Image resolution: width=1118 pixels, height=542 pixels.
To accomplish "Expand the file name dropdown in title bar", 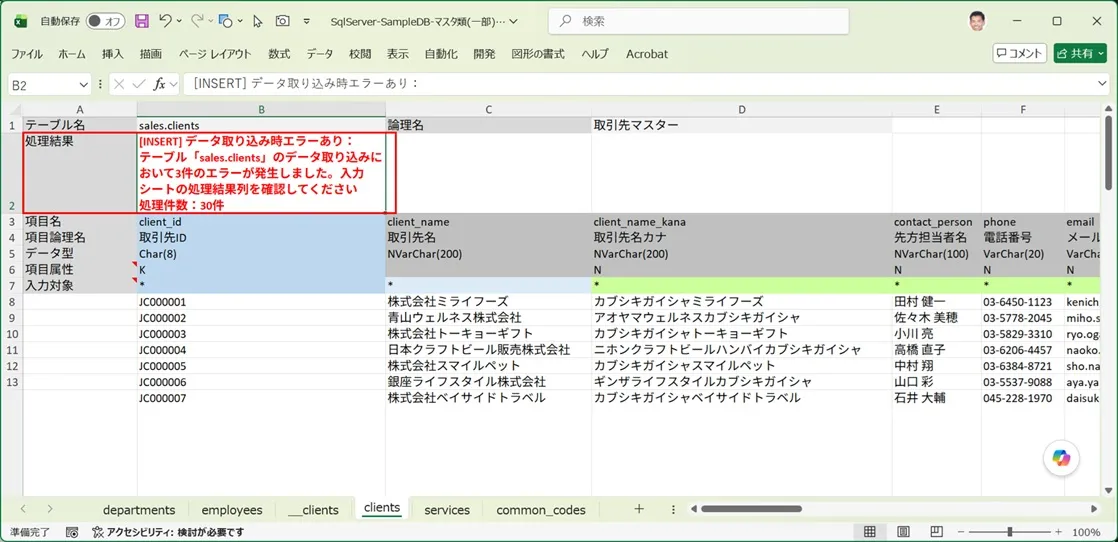I will click(514, 21).
